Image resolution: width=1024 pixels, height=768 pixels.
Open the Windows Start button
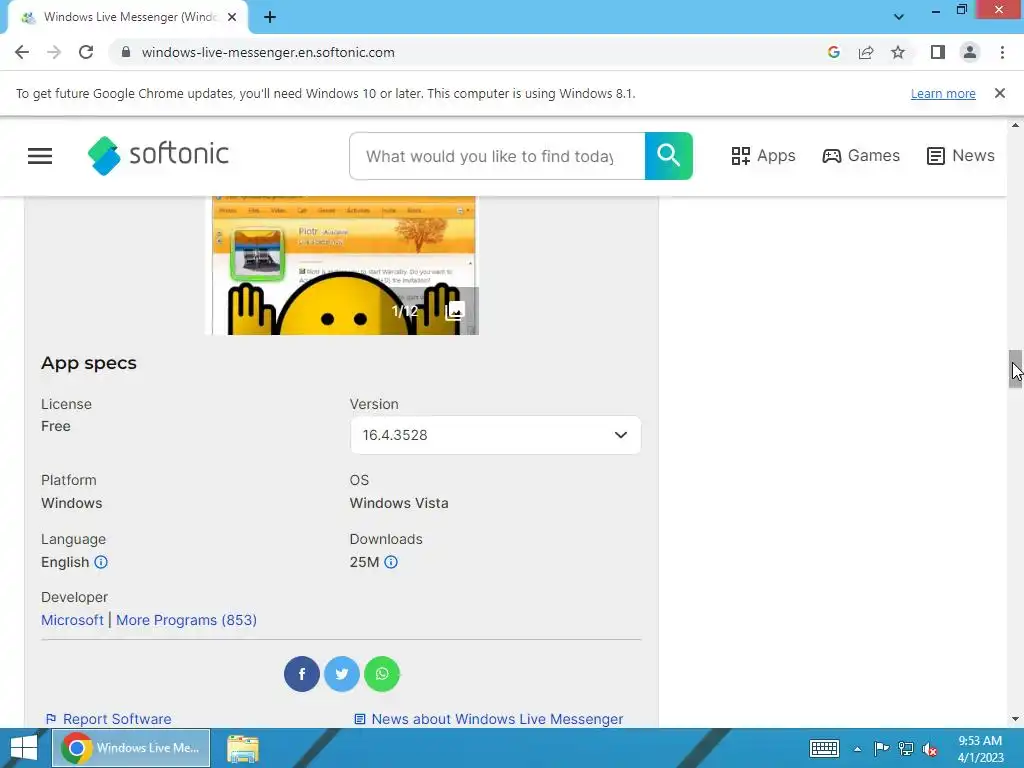[x=24, y=748]
